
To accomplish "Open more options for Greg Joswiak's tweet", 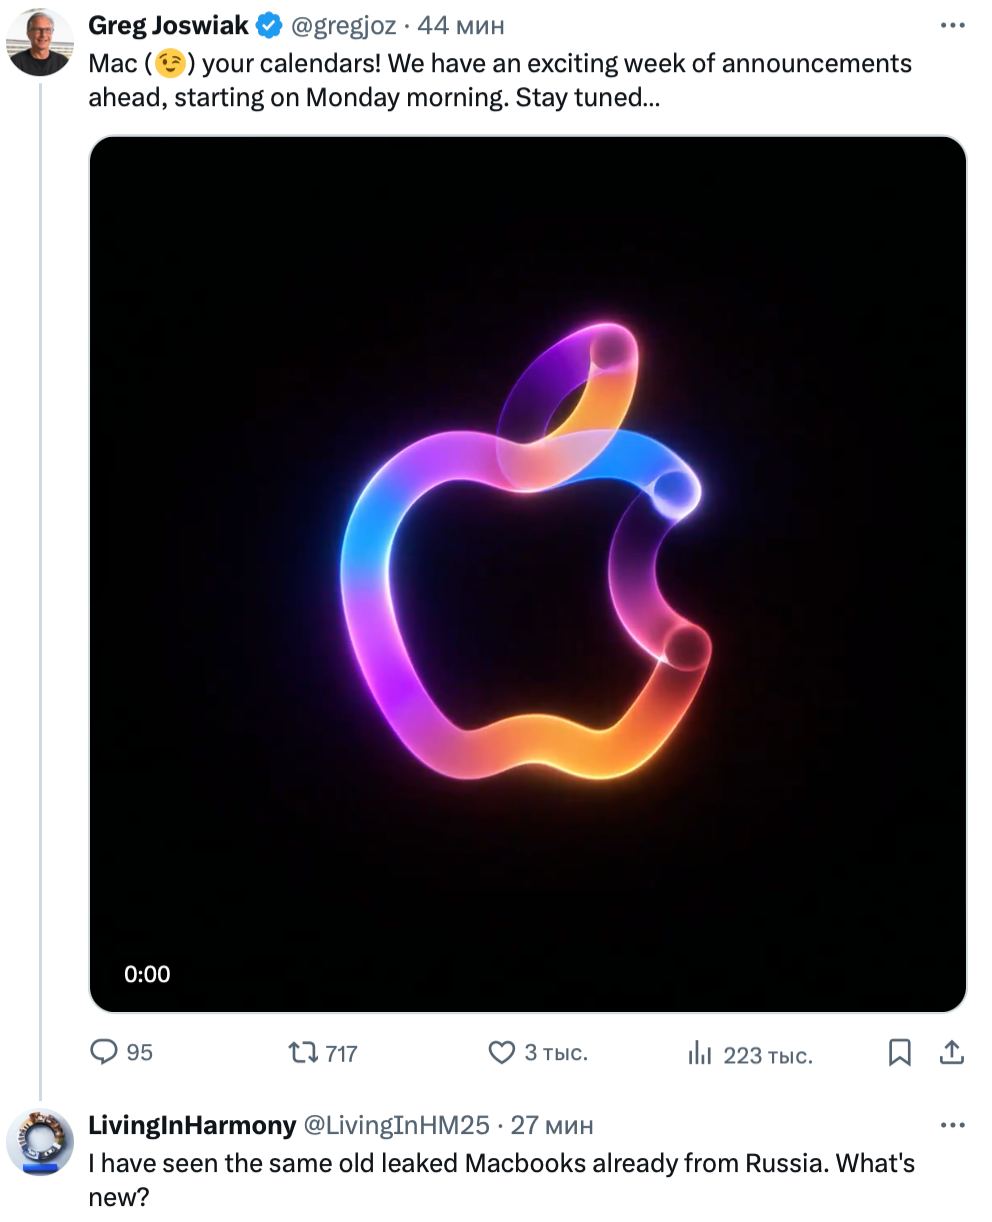I will coord(952,25).
